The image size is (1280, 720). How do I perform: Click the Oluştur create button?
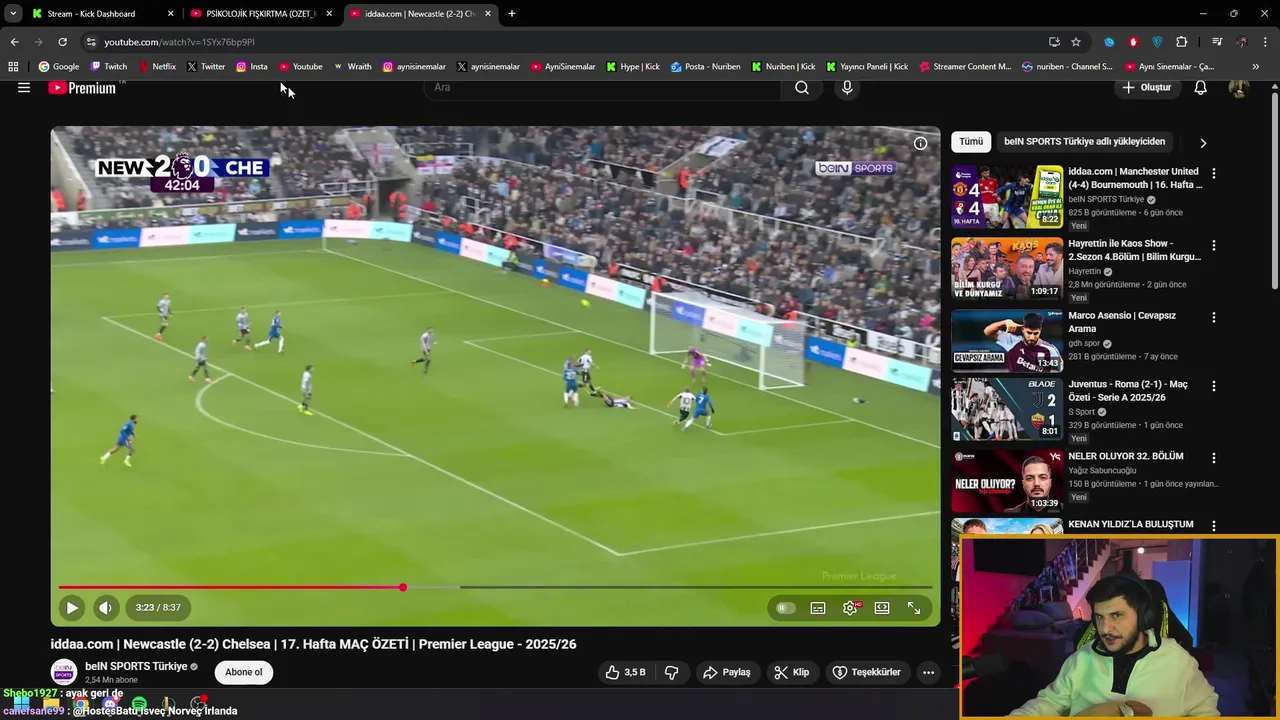[1146, 88]
